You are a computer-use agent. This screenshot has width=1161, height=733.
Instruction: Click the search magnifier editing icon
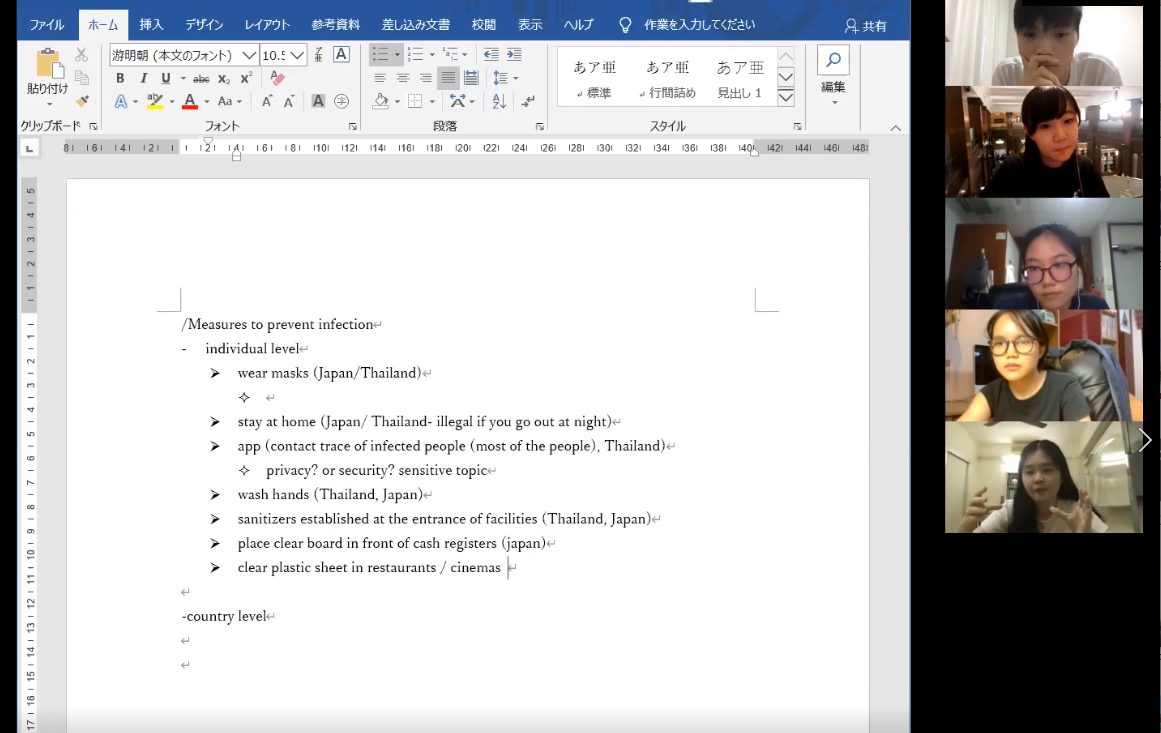[834, 60]
